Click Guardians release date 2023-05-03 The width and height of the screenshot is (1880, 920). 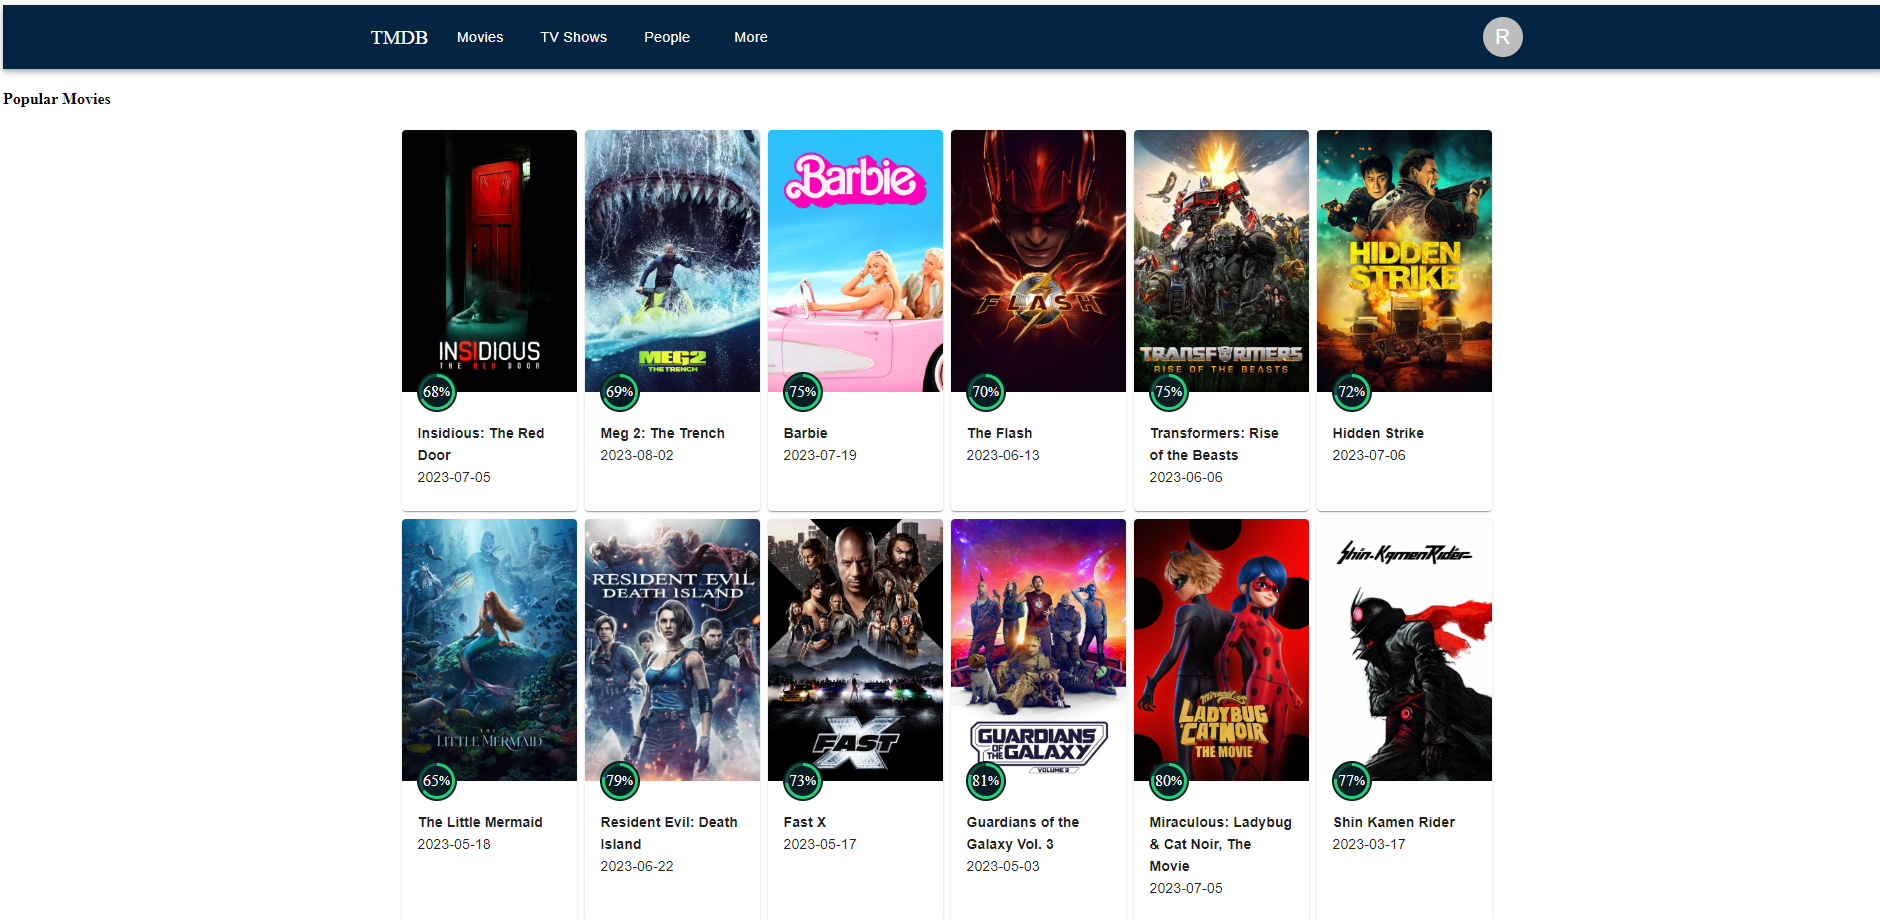click(x=1003, y=866)
